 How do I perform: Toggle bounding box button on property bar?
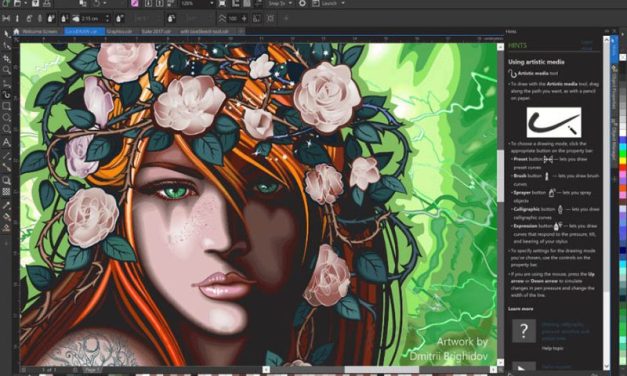(x=271, y=18)
